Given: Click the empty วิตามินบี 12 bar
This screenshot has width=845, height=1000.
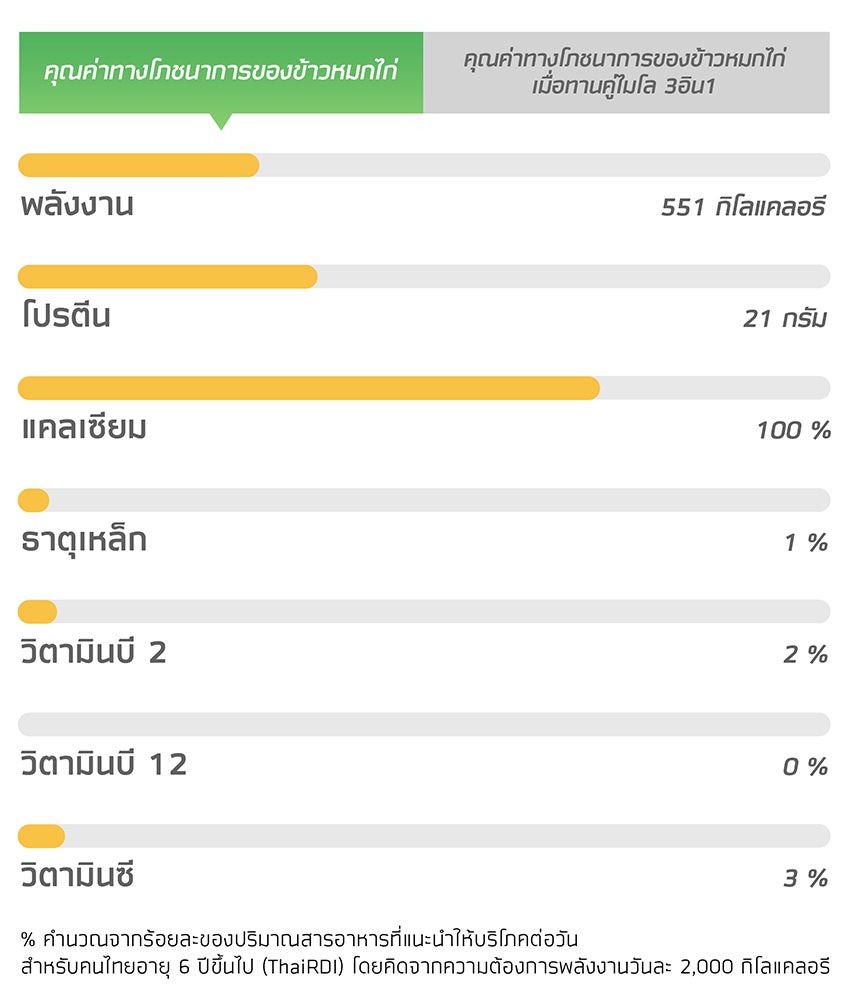Looking at the screenshot, I should tap(424, 724).
